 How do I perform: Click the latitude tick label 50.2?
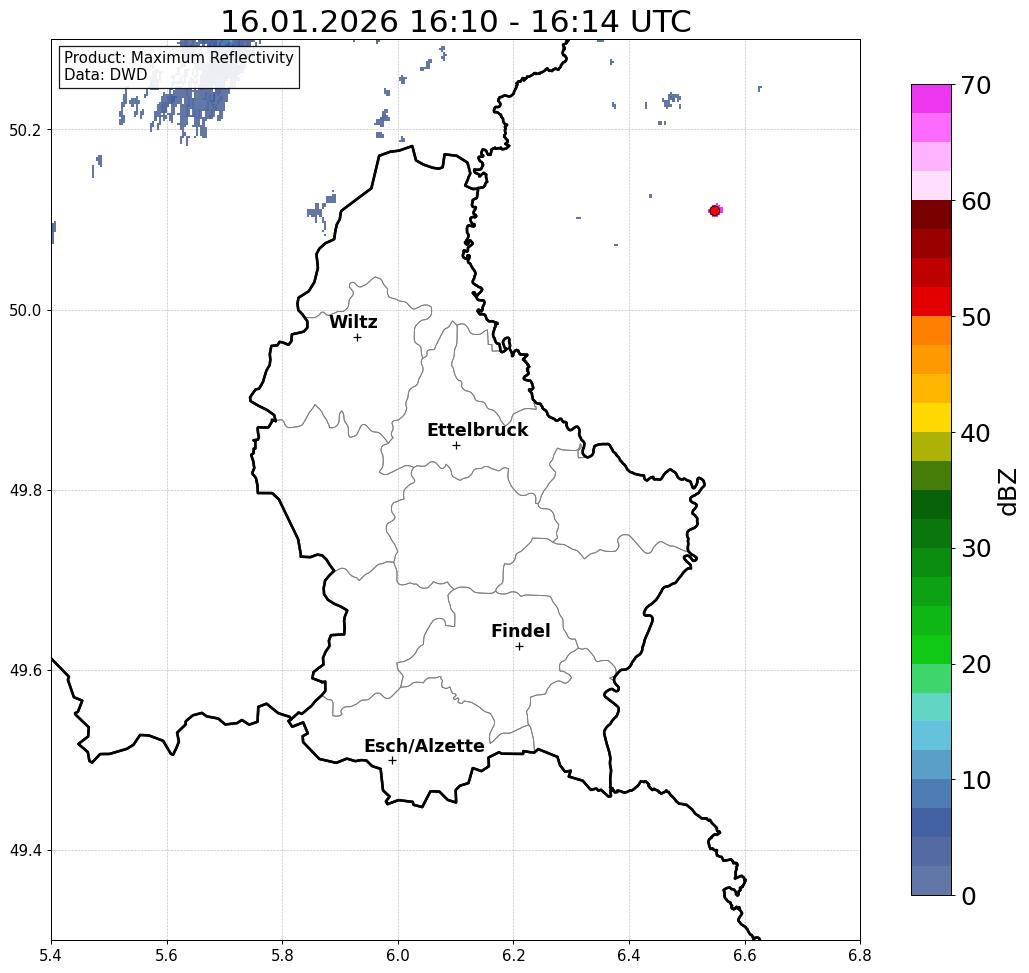(25, 130)
